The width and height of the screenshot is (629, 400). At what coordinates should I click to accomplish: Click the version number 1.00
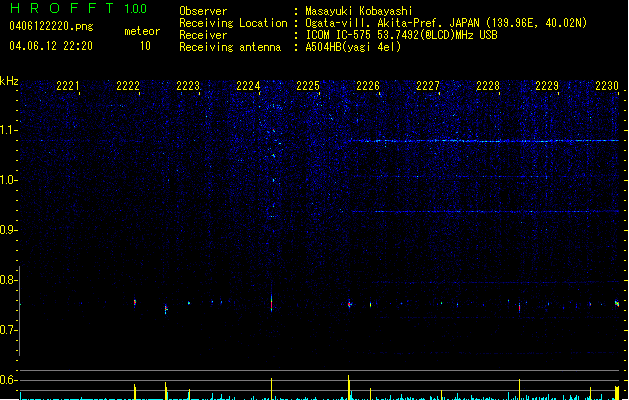[x=136, y=9]
